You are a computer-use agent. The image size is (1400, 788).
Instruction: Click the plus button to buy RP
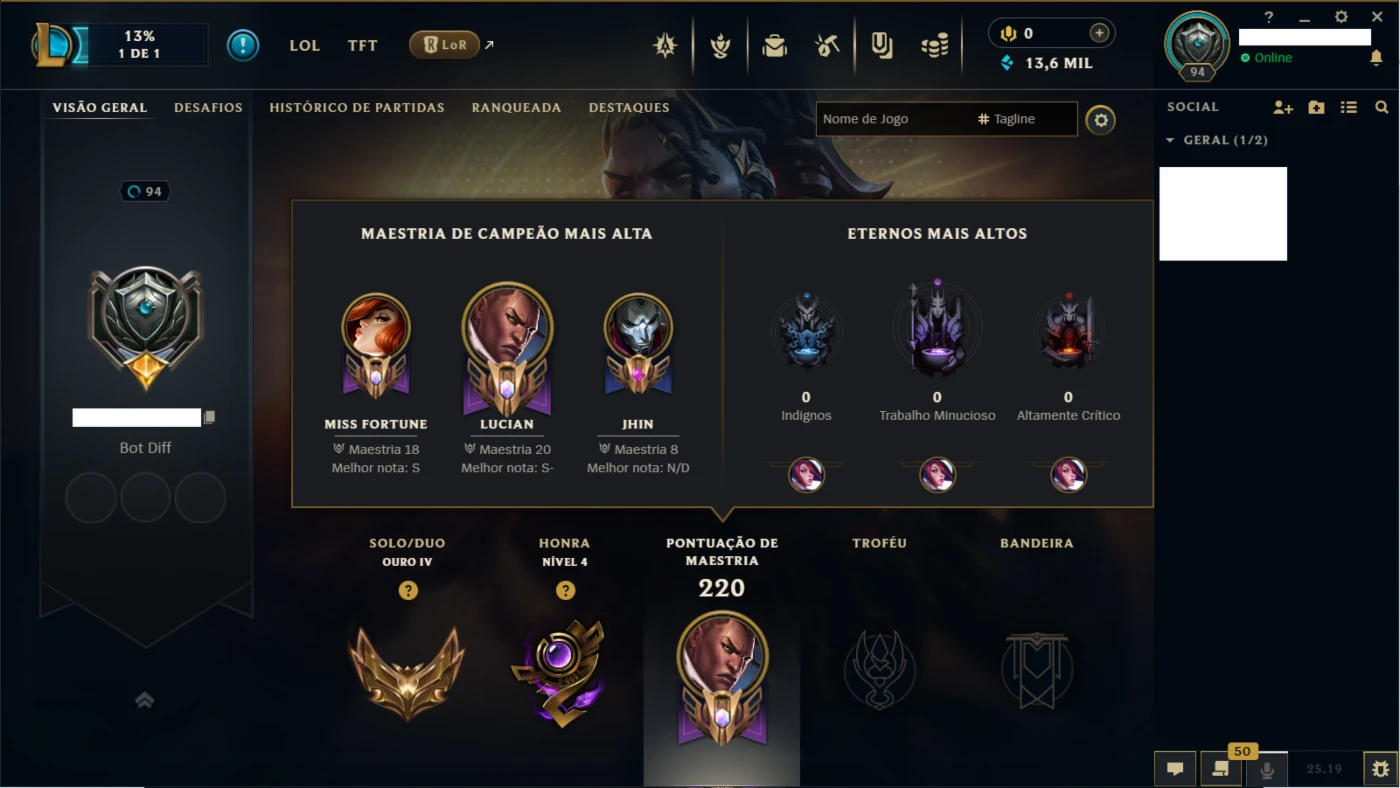point(1099,33)
